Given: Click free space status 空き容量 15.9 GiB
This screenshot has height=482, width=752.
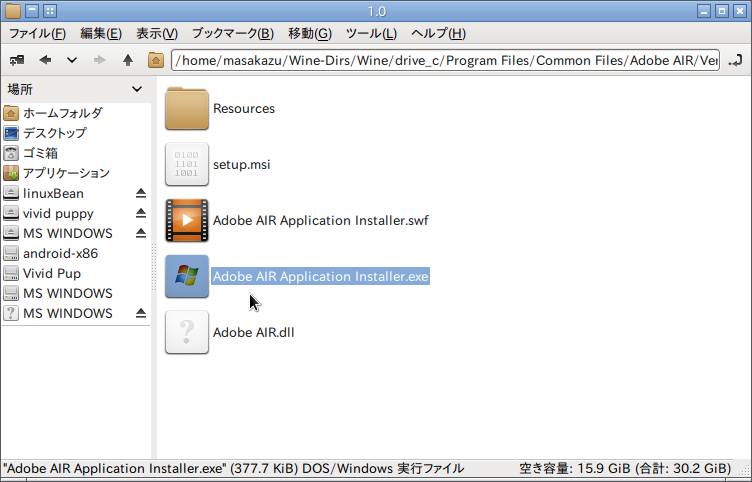Looking at the screenshot, I should (625, 468).
